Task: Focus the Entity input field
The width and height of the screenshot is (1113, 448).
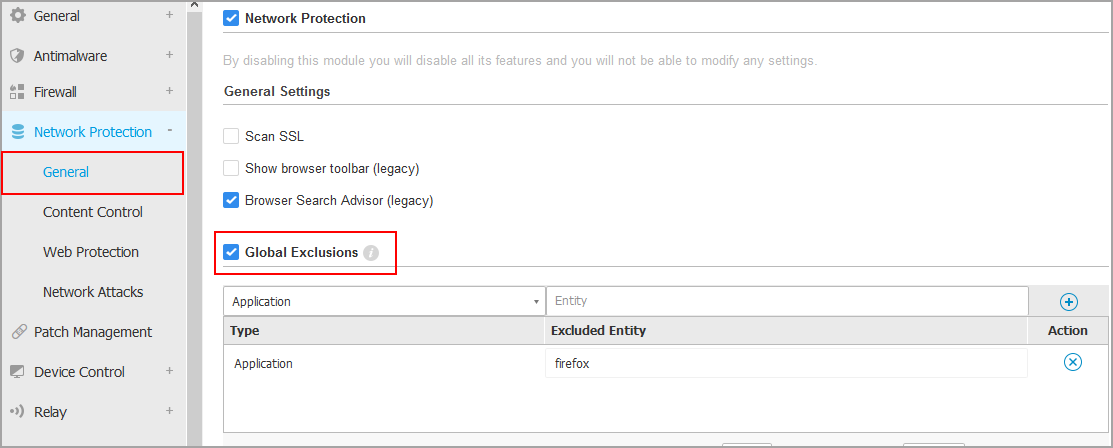Action: click(787, 301)
